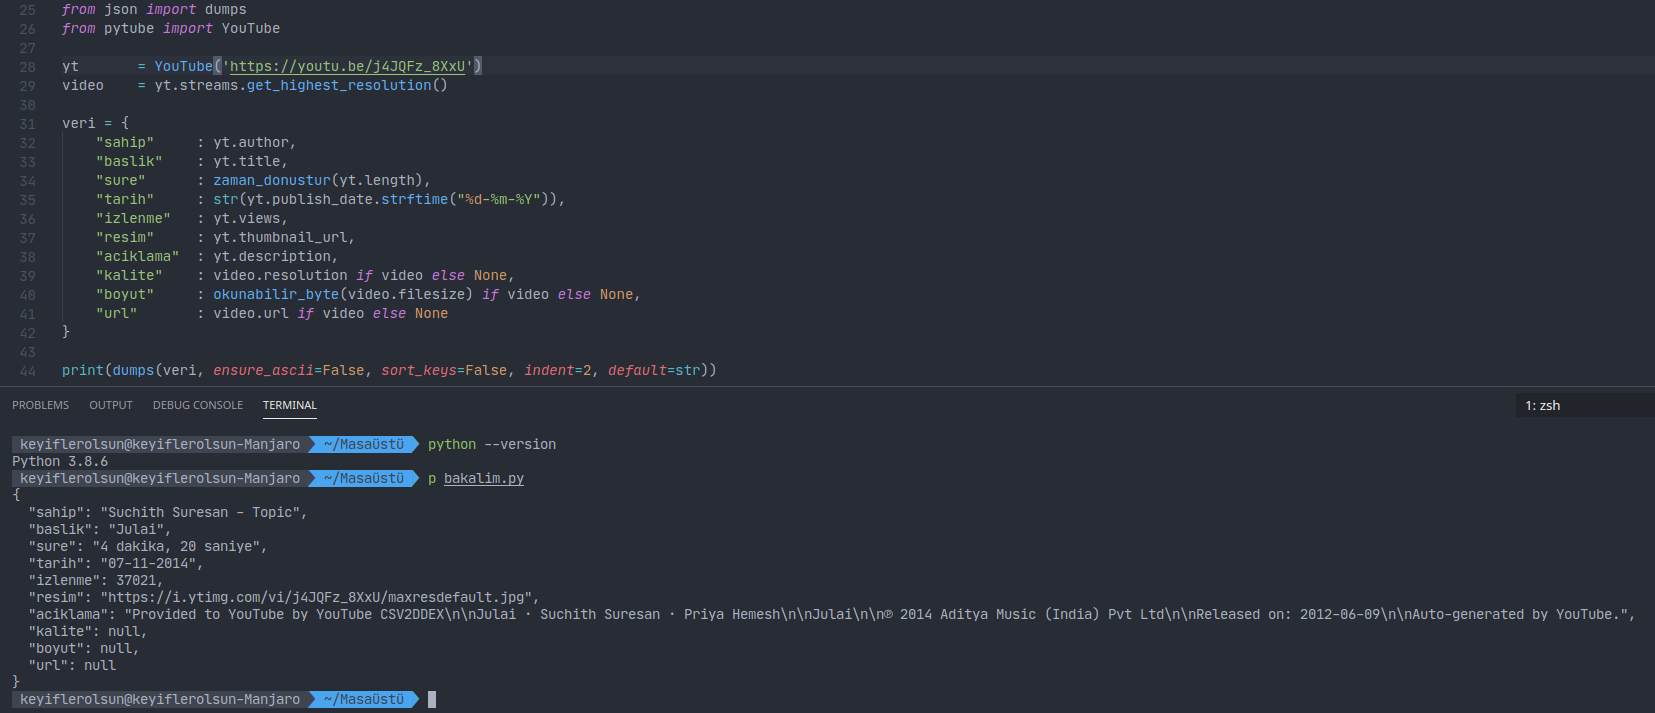Click the strftime format string "%d-%m-%Y"
This screenshot has width=1655, height=713.
[x=499, y=199]
